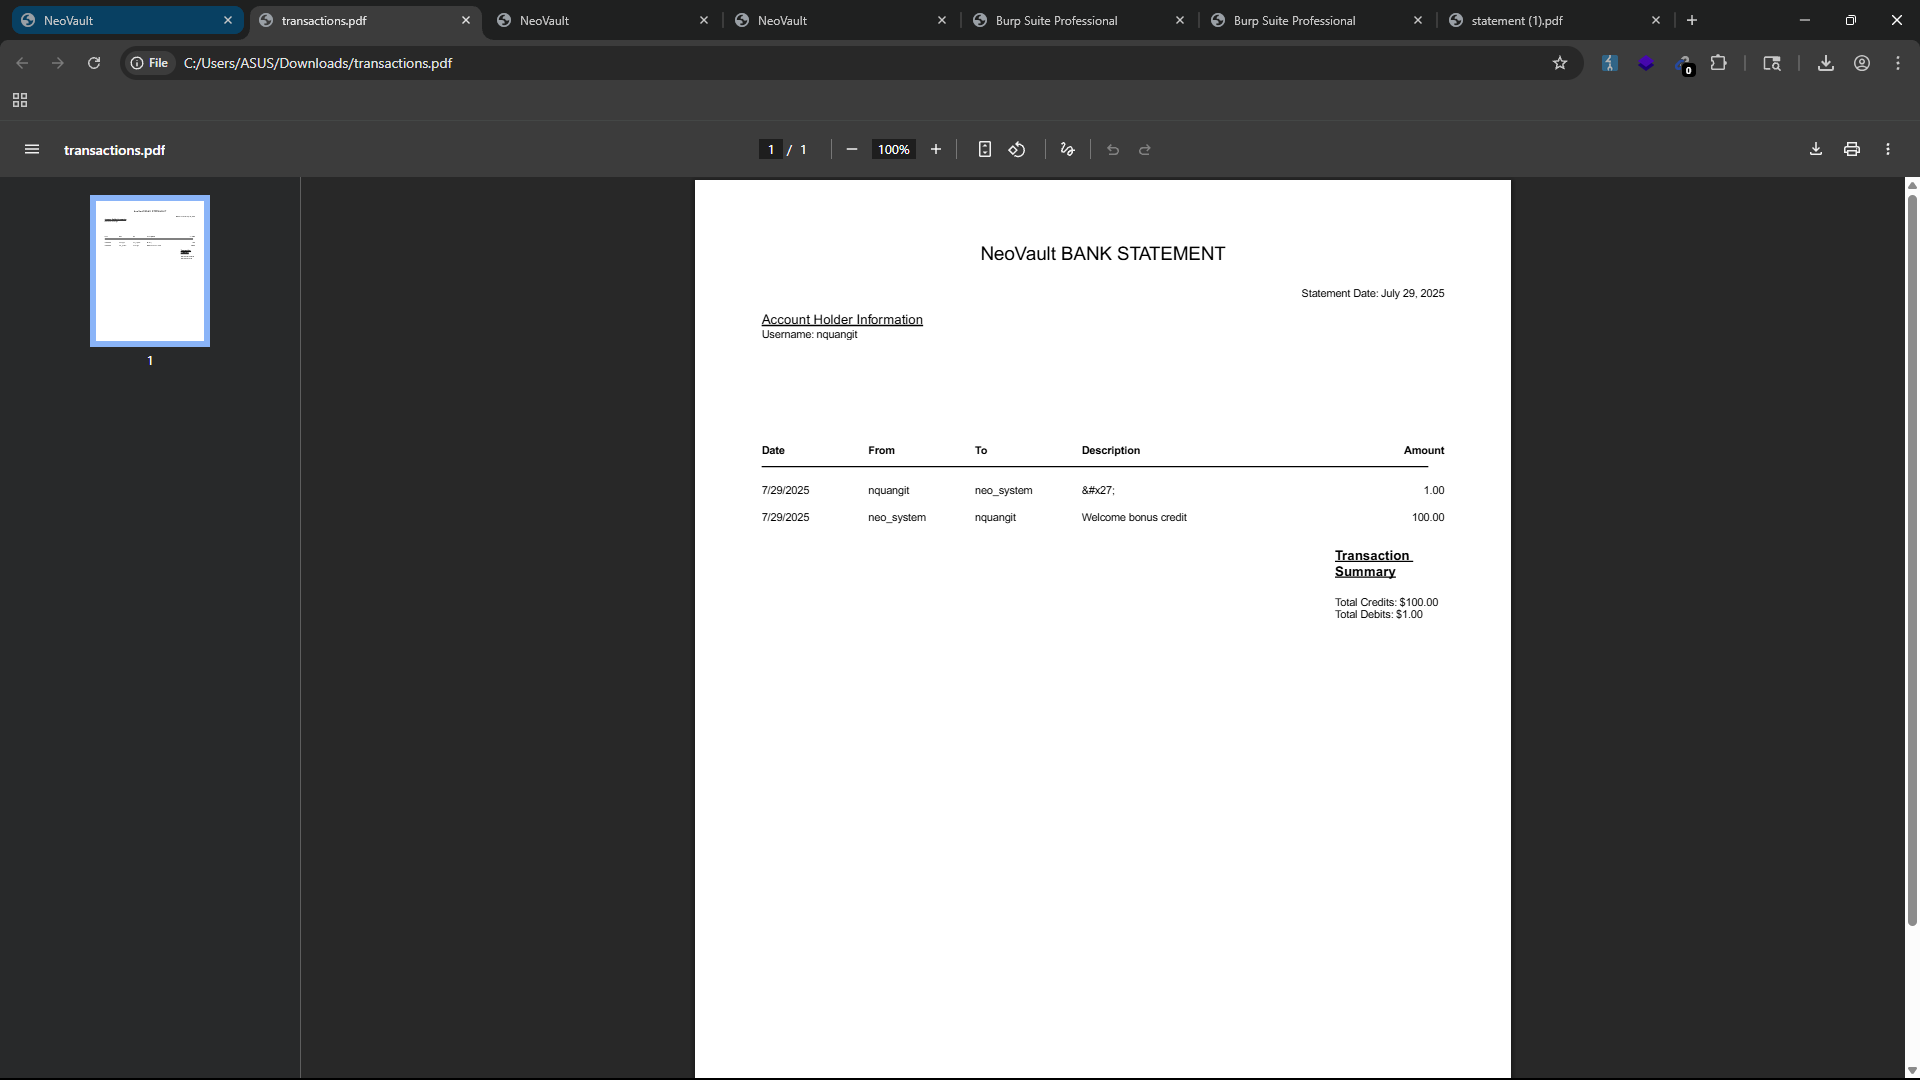Go back in browser history

point(22,63)
